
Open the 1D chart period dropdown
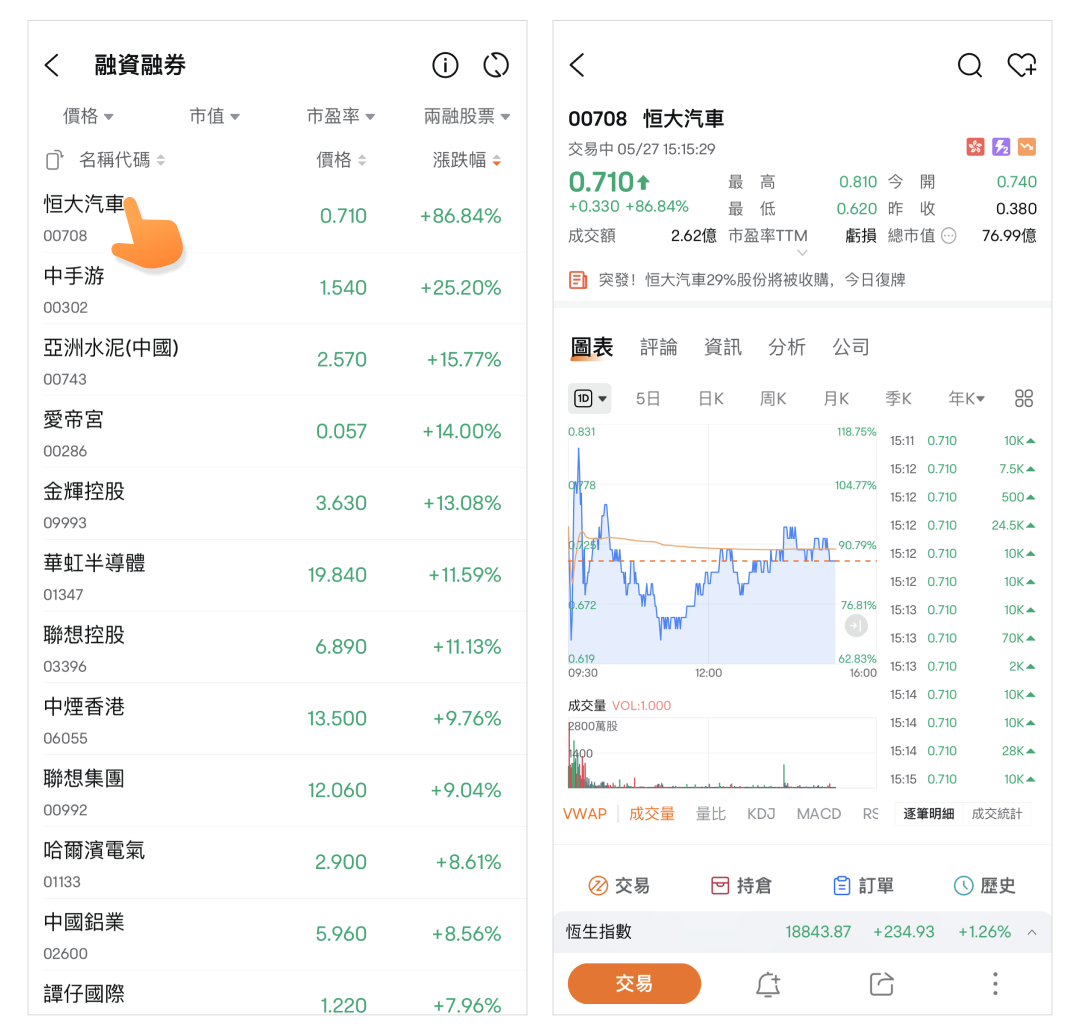coord(590,399)
